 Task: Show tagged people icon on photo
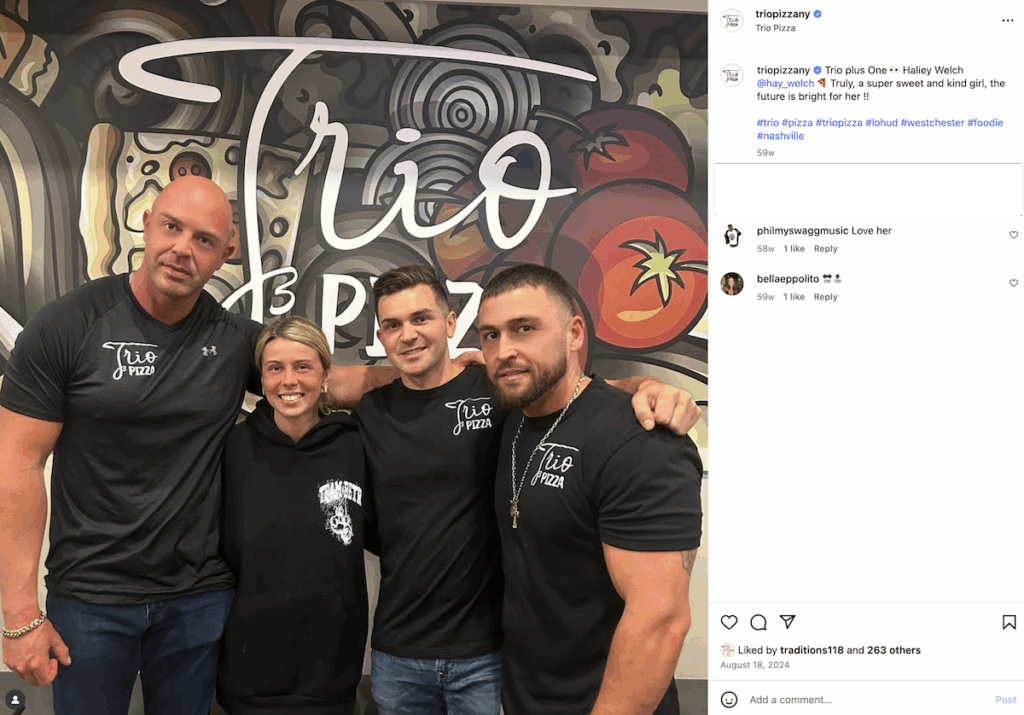[15, 700]
